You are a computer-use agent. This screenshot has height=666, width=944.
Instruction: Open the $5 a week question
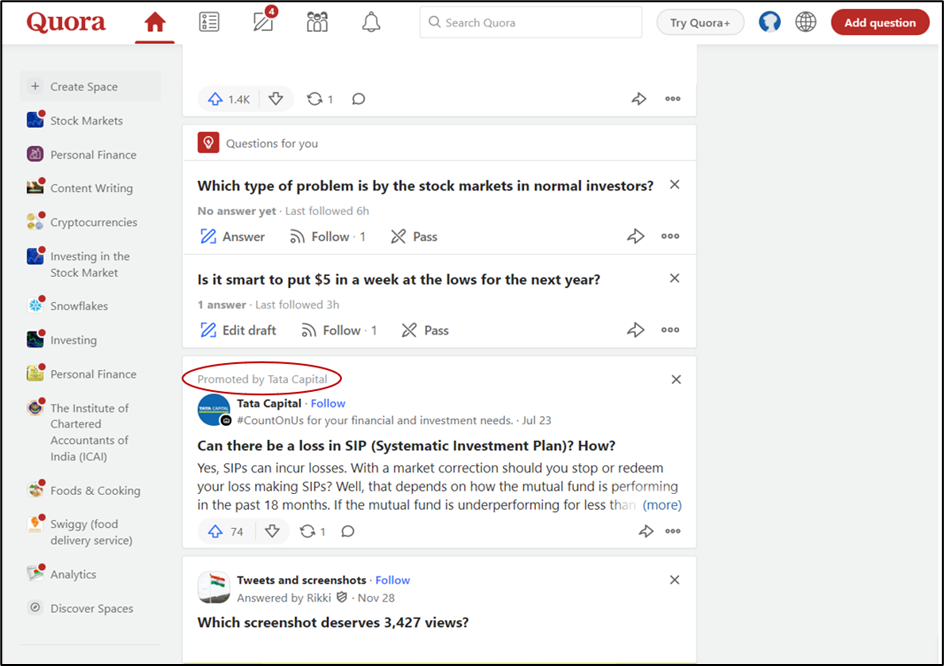click(x=399, y=279)
